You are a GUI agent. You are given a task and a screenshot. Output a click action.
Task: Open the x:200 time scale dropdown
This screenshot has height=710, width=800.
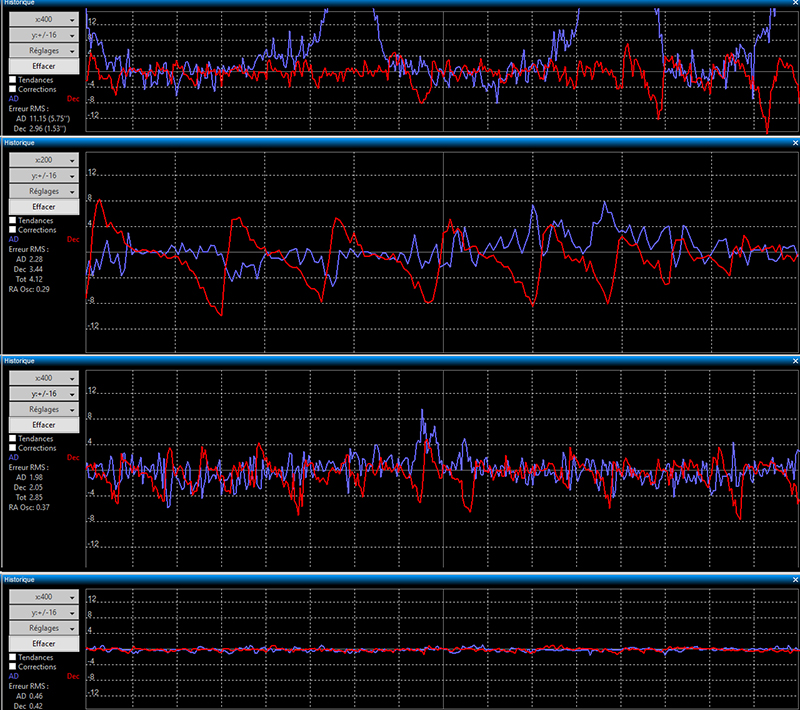(44, 160)
